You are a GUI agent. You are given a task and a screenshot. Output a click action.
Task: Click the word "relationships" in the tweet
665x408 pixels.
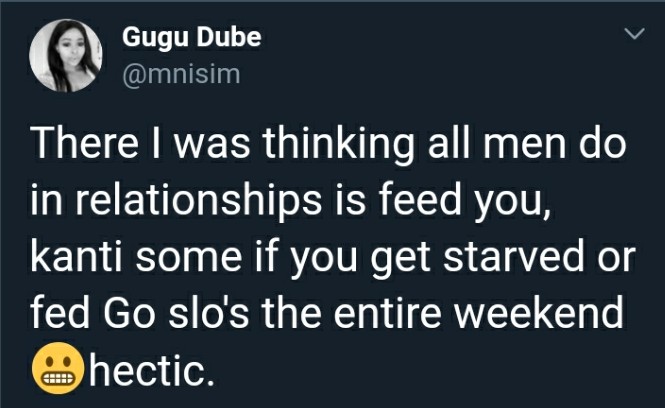click(198, 201)
